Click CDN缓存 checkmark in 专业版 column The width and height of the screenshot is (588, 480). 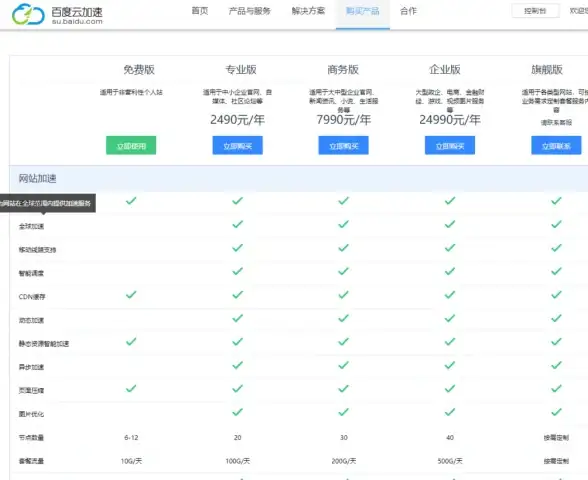click(237, 295)
